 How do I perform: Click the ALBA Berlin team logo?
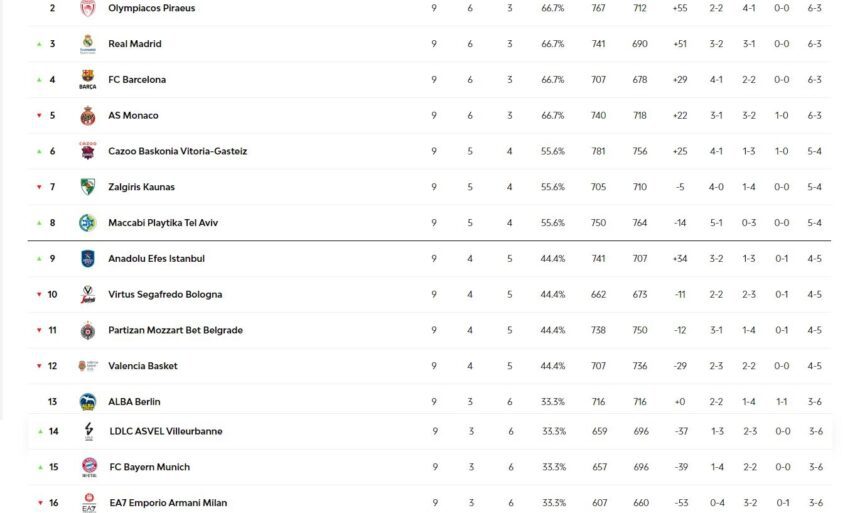click(88, 402)
